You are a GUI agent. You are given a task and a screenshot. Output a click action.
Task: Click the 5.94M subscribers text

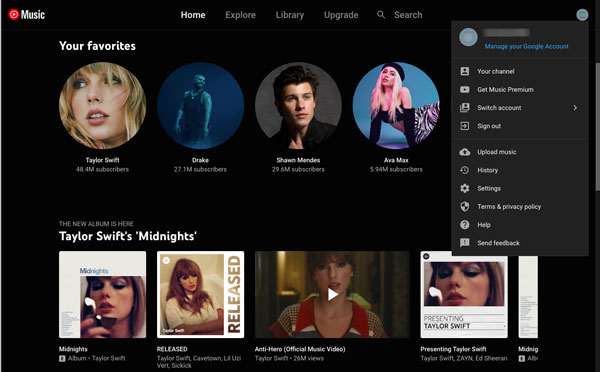(x=396, y=169)
